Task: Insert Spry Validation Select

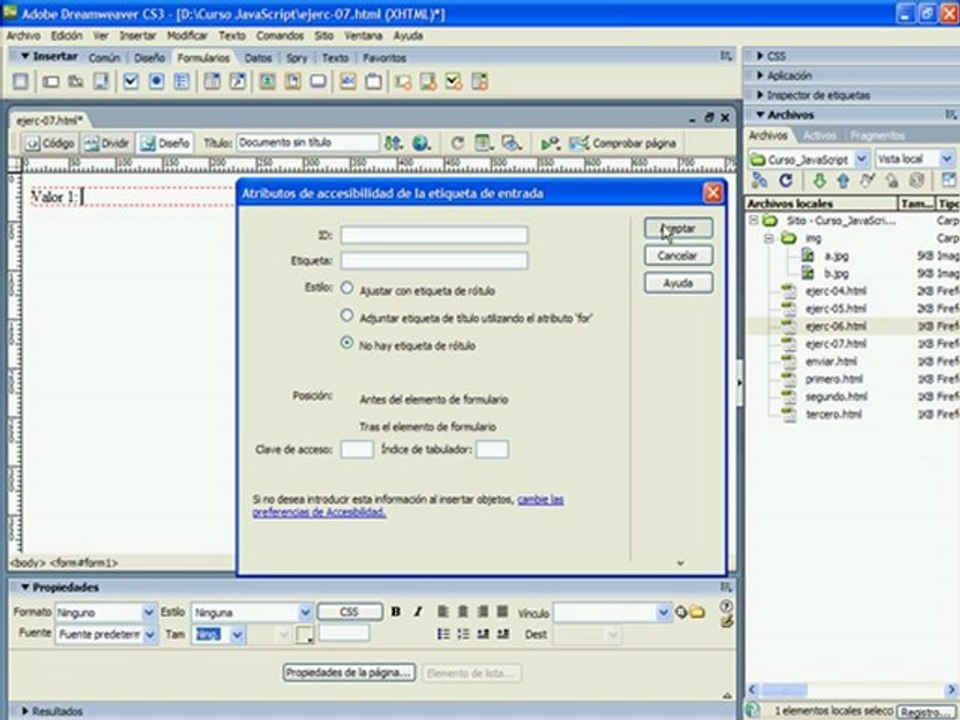Action: (479, 82)
